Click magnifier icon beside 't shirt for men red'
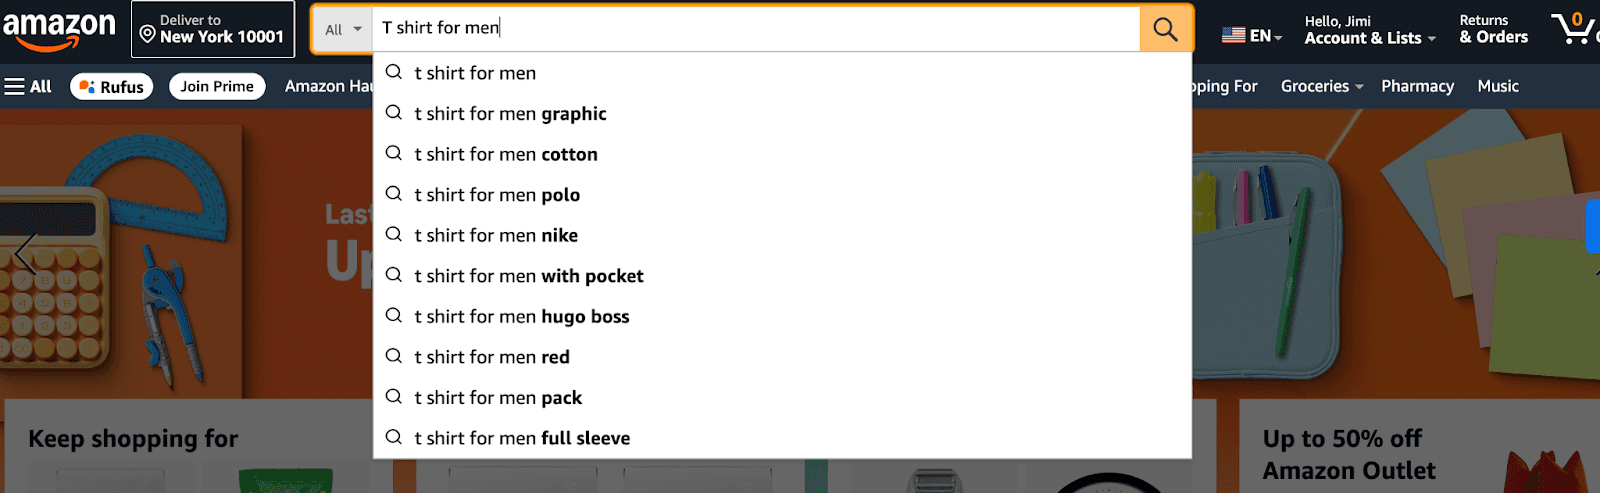Screen dimensions: 1600x493 pos(394,356)
